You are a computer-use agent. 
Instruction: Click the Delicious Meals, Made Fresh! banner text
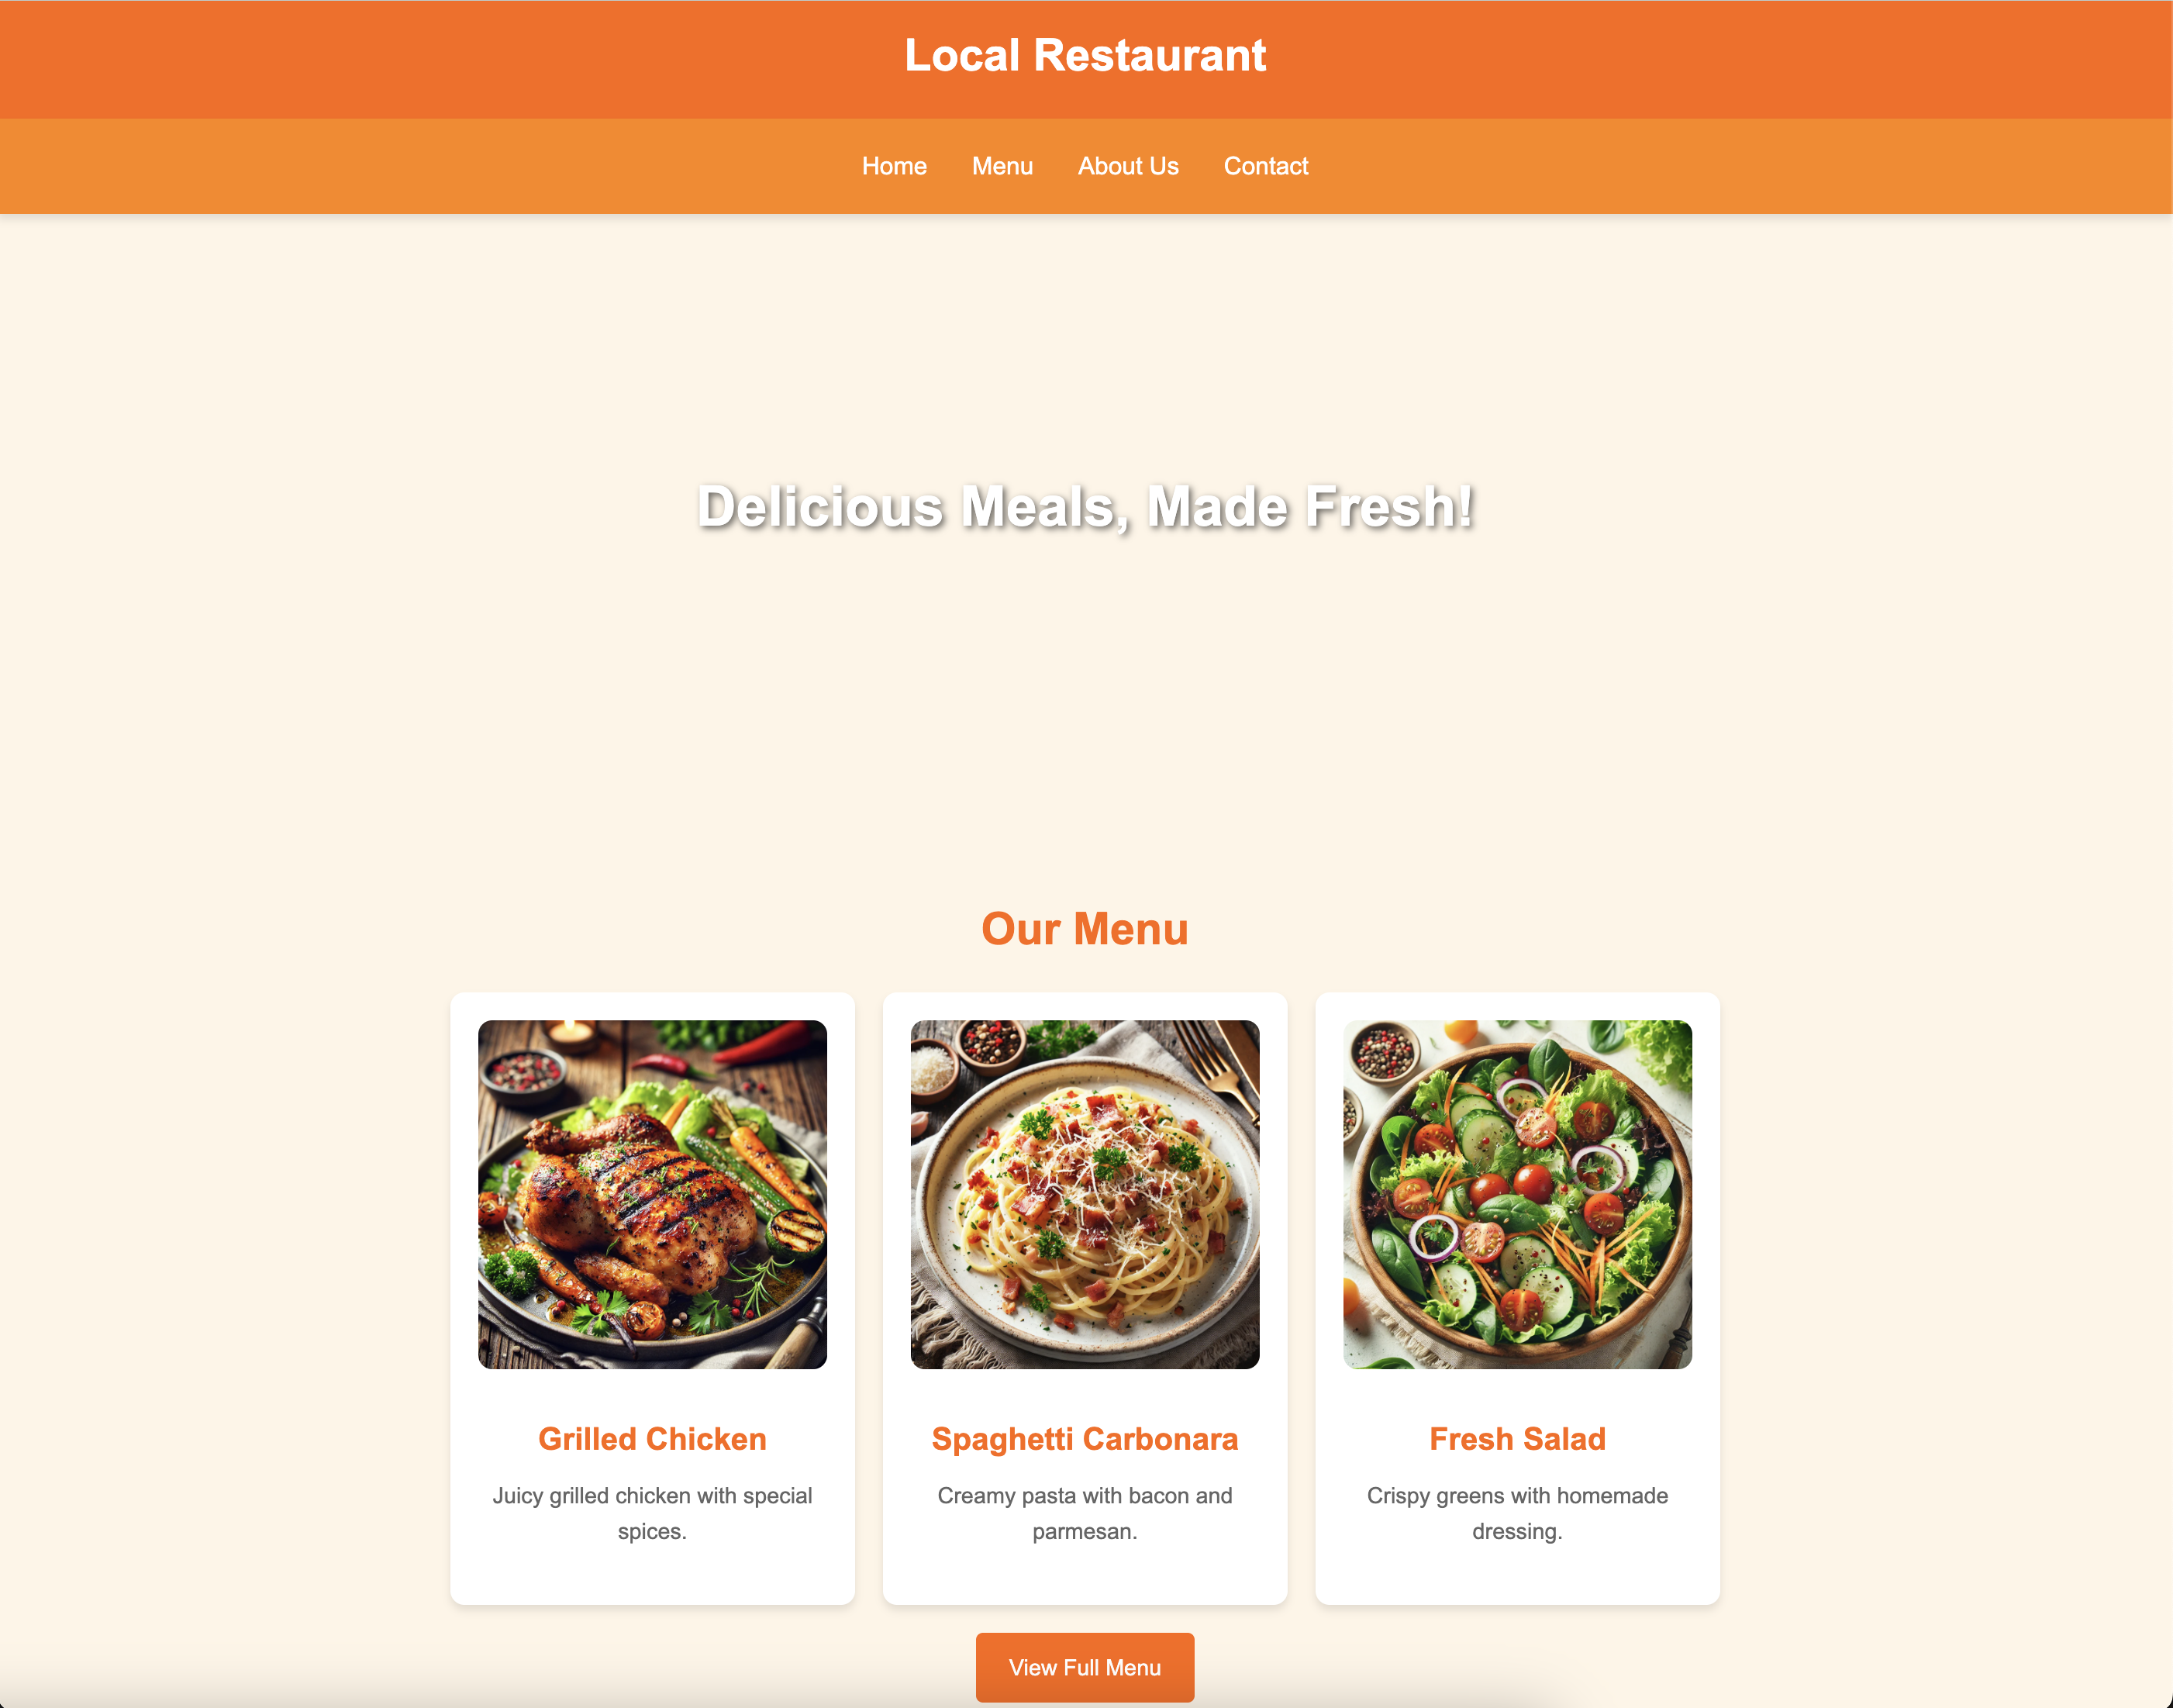point(1085,507)
